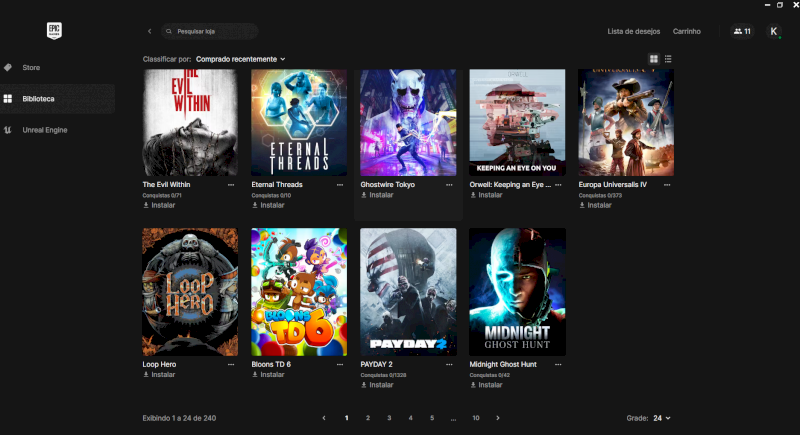Go to page 10

point(476,418)
